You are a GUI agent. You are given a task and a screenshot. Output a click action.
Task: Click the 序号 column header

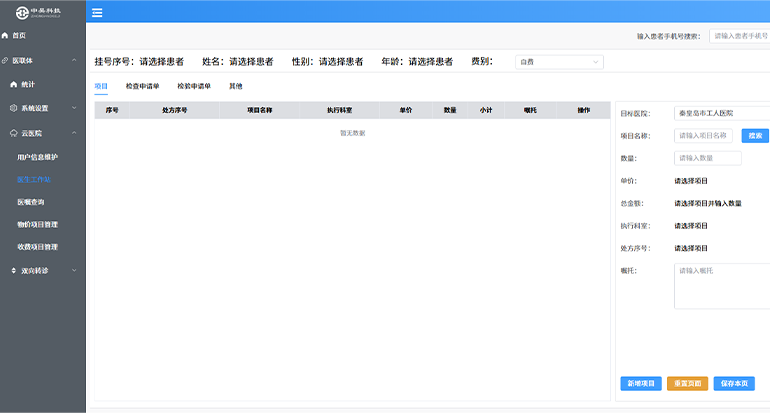pos(112,110)
